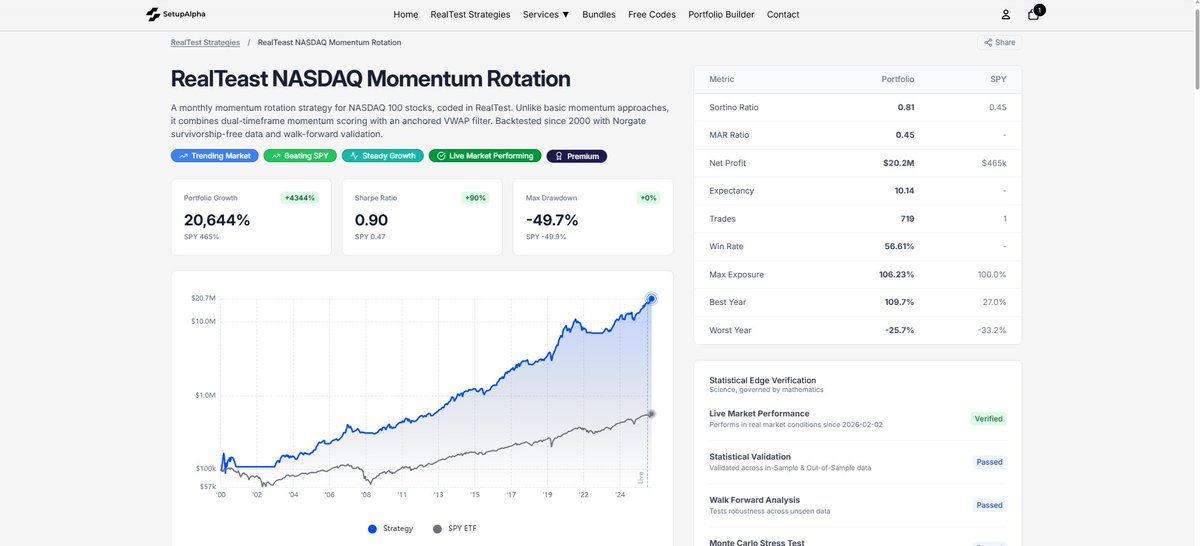Go to the Bundles page

[x=599, y=14]
